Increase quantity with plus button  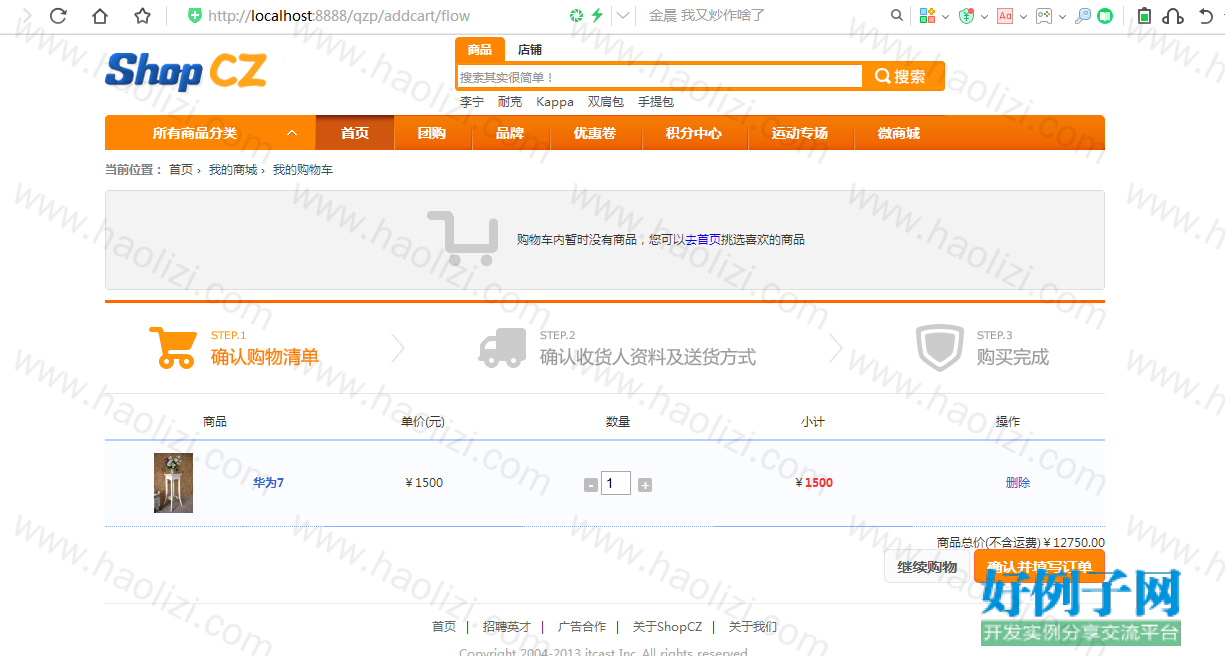pos(645,485)
